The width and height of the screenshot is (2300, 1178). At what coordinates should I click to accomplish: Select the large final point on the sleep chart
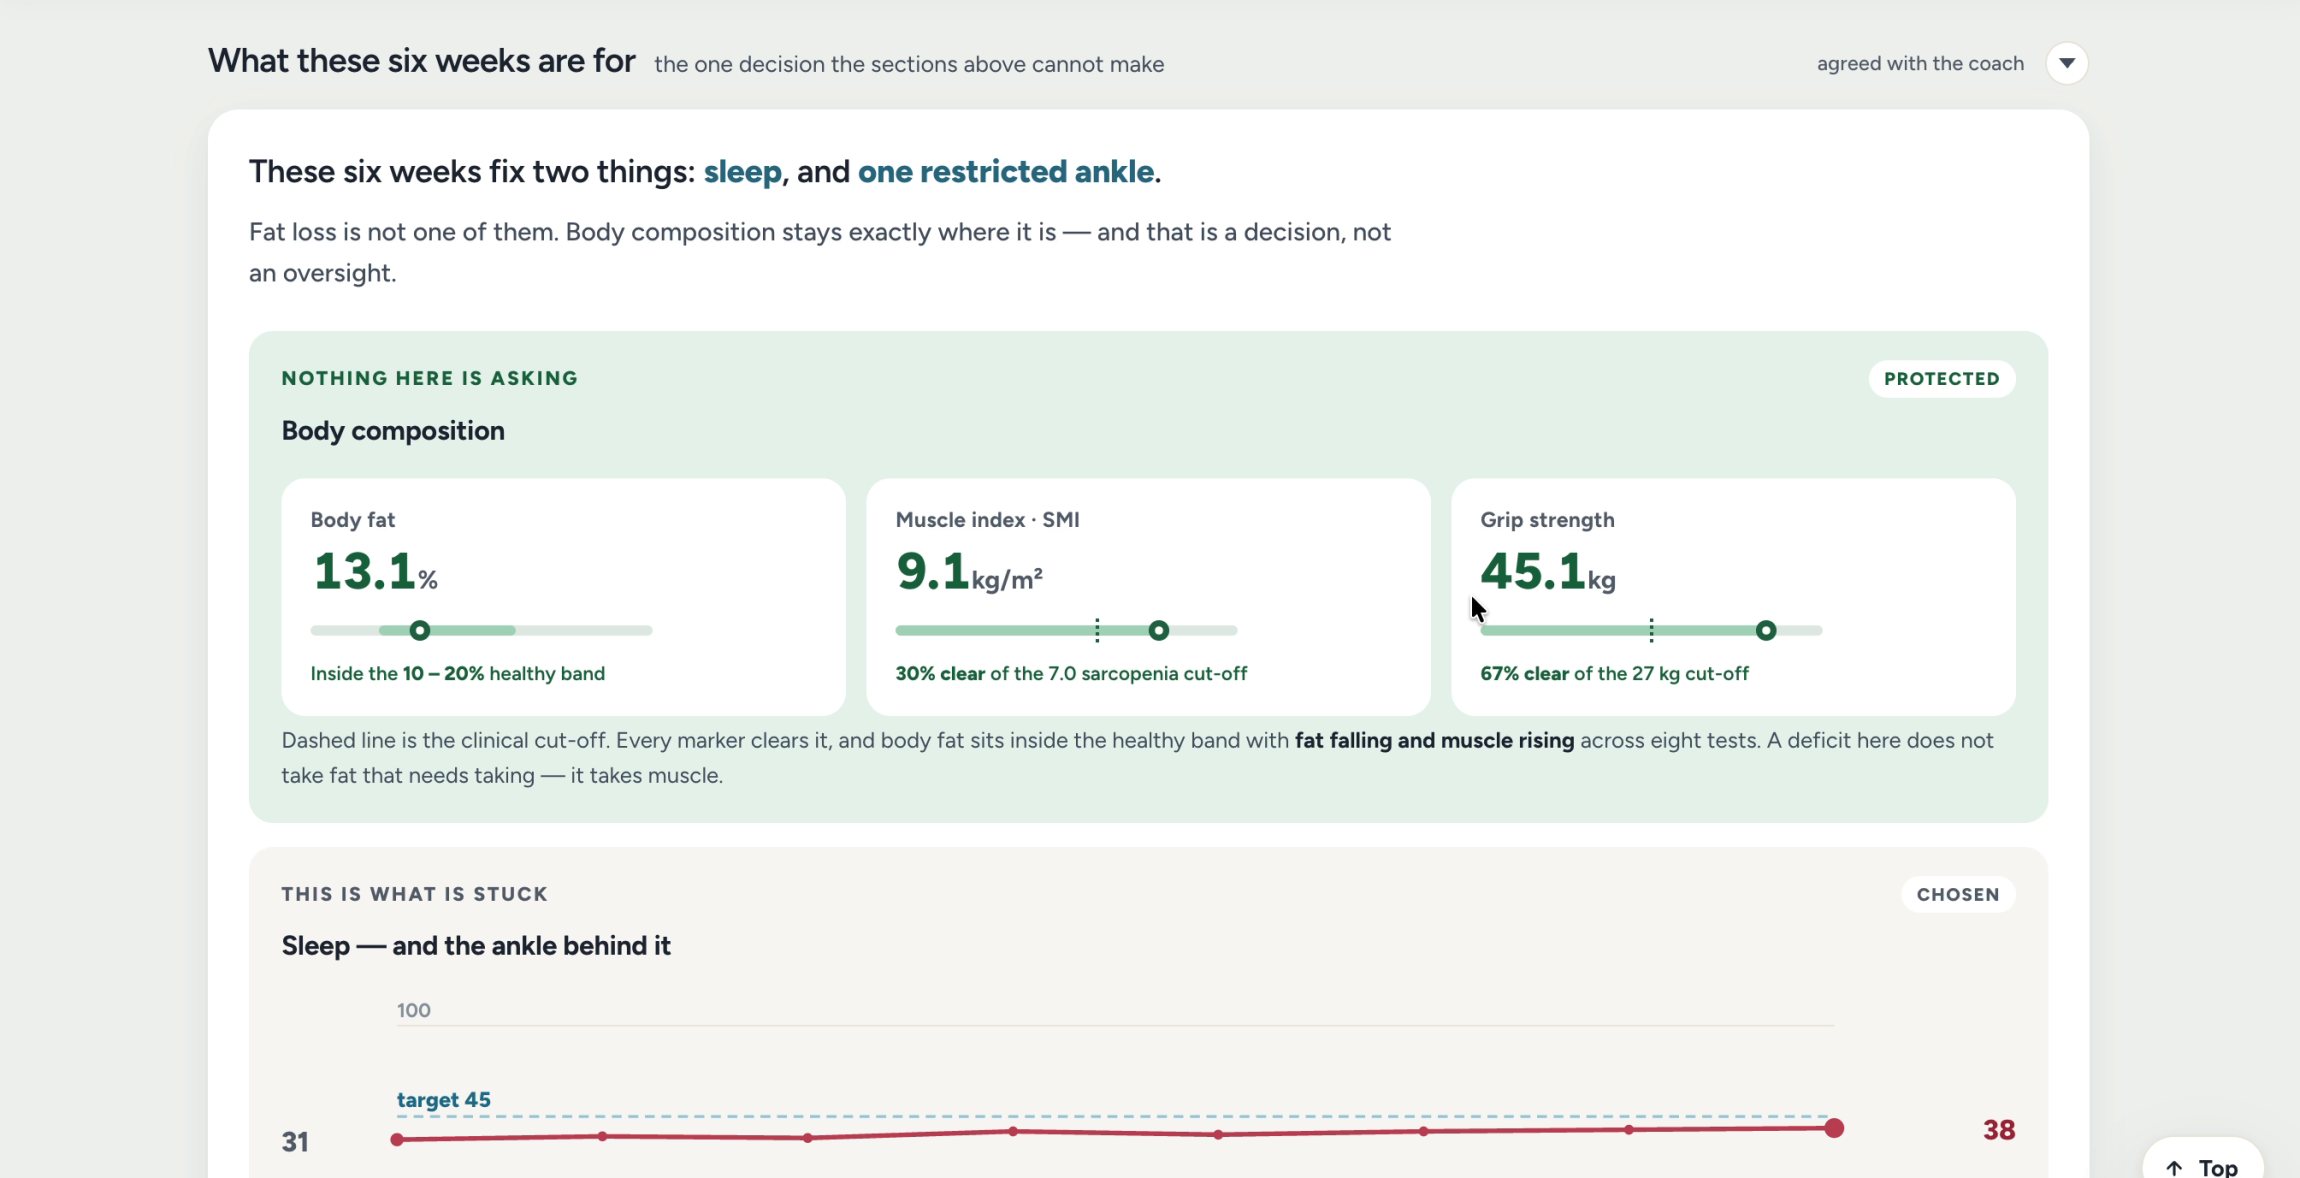click(1834, 1128)
